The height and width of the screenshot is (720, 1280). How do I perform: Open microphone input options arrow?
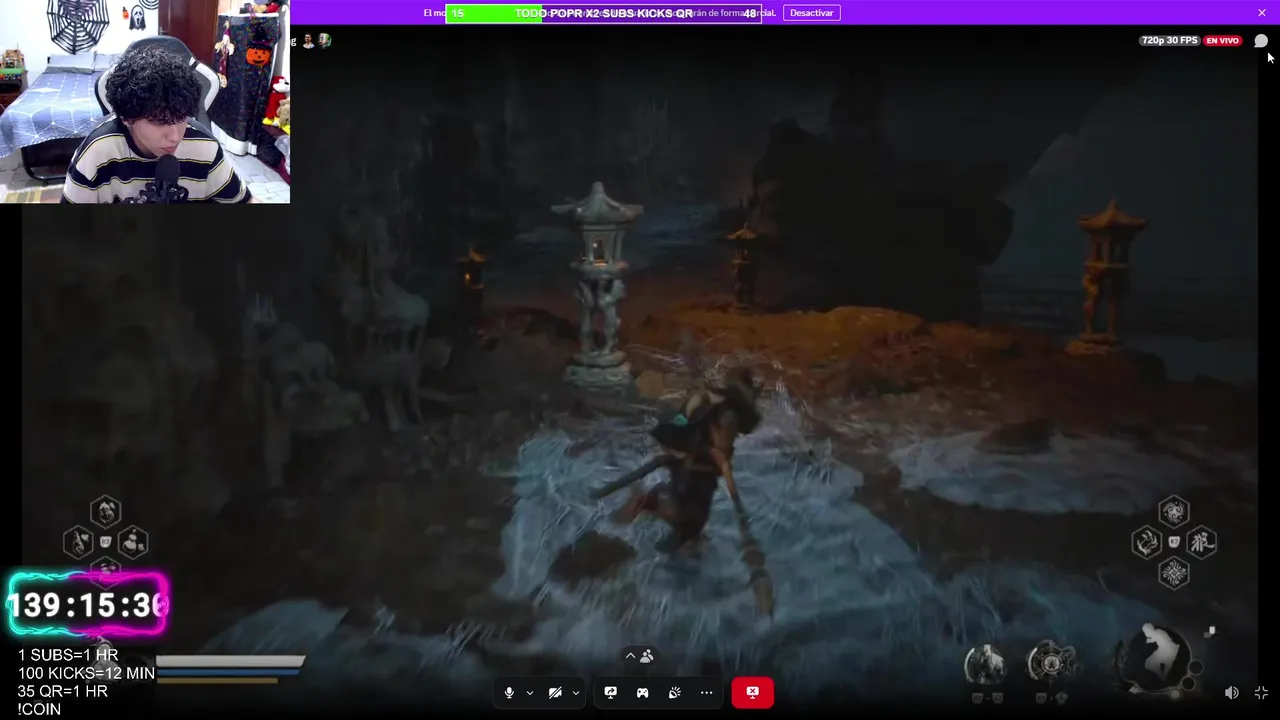click(x=529, y=693)
